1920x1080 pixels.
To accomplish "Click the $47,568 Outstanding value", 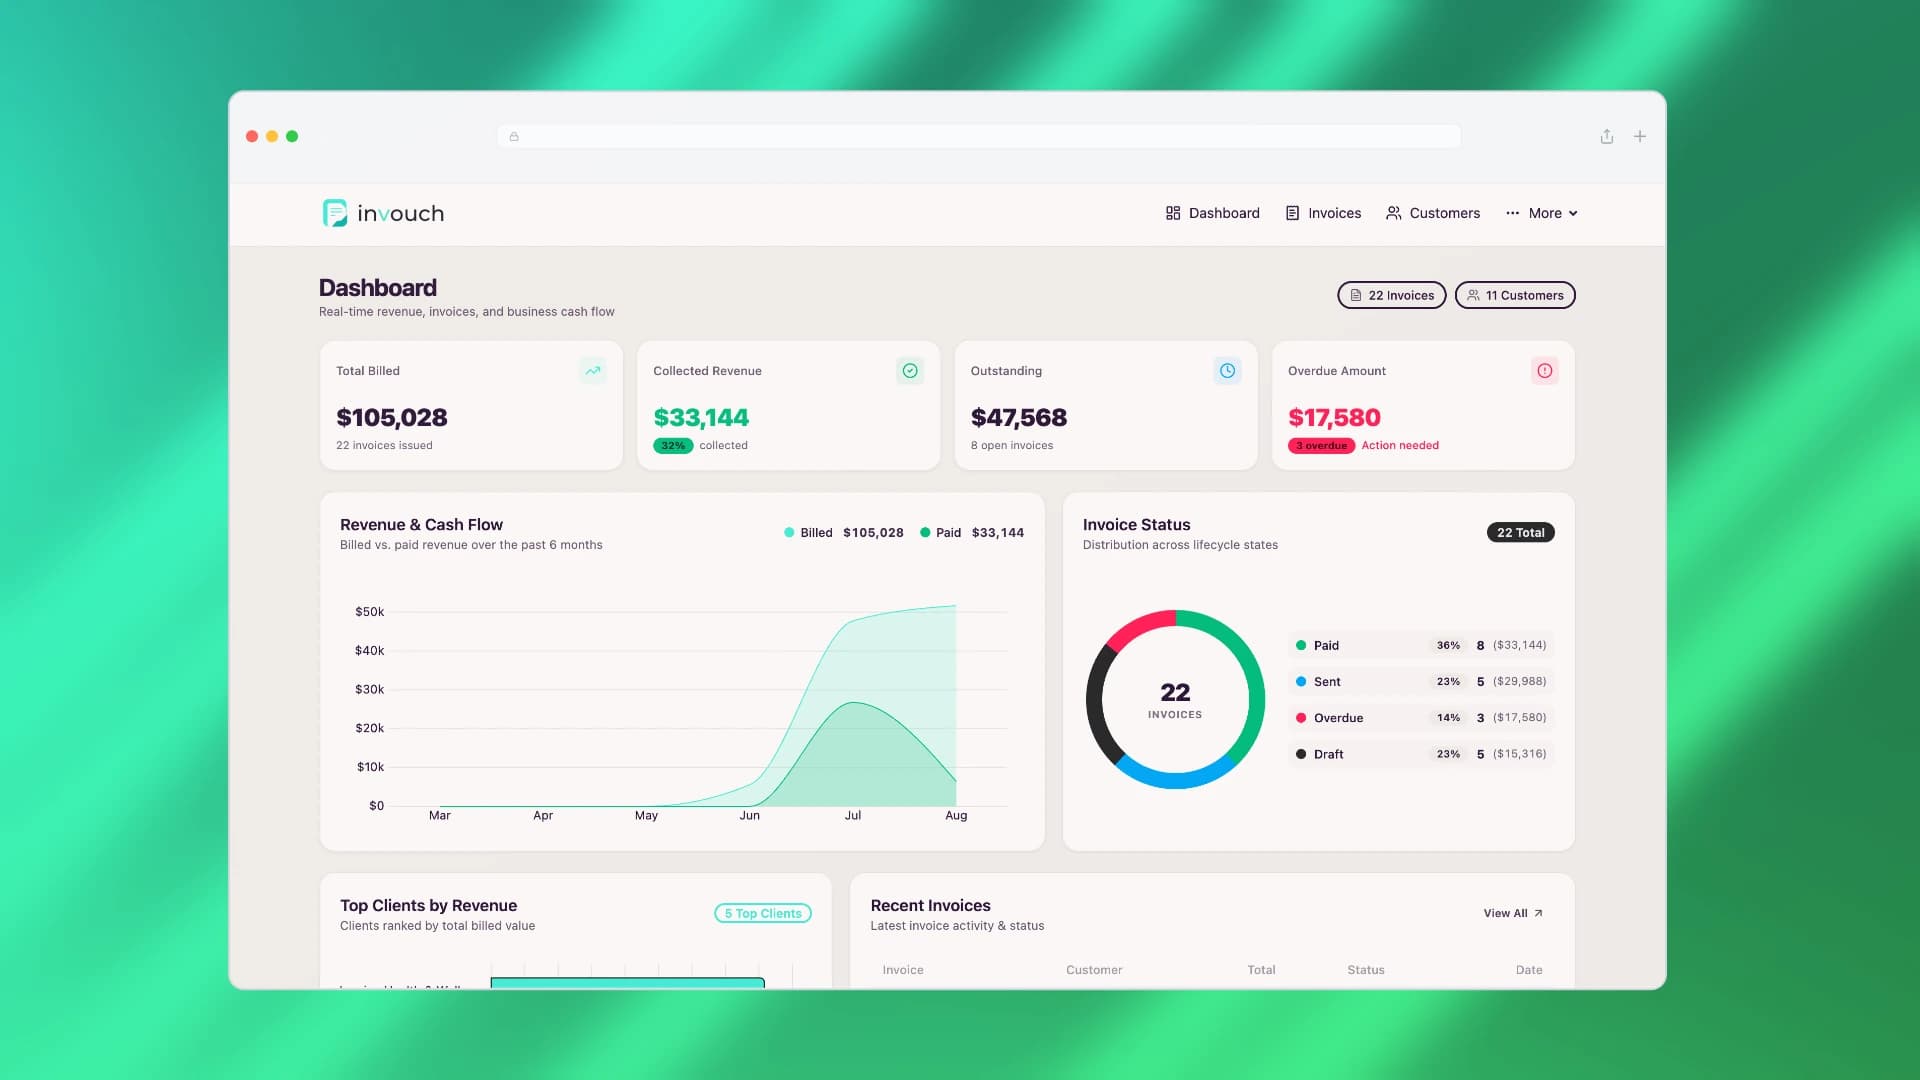I will [x=1019, y=418].
